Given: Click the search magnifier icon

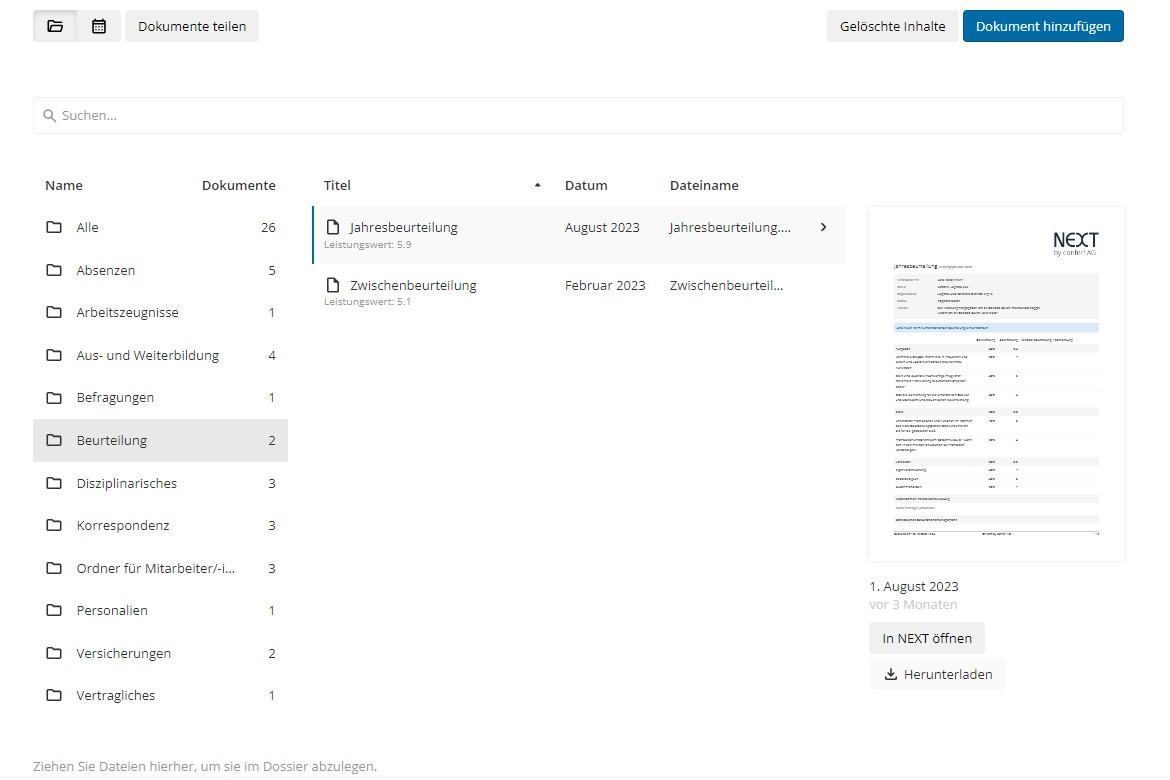Looking at the screenshot, I should pyautogui.click(x=50, y=115).
